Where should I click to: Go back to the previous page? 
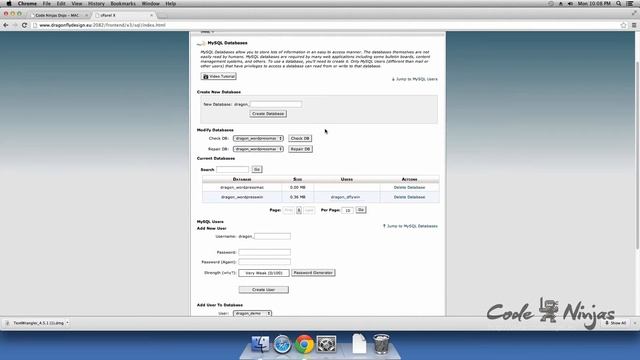[6, 25]
